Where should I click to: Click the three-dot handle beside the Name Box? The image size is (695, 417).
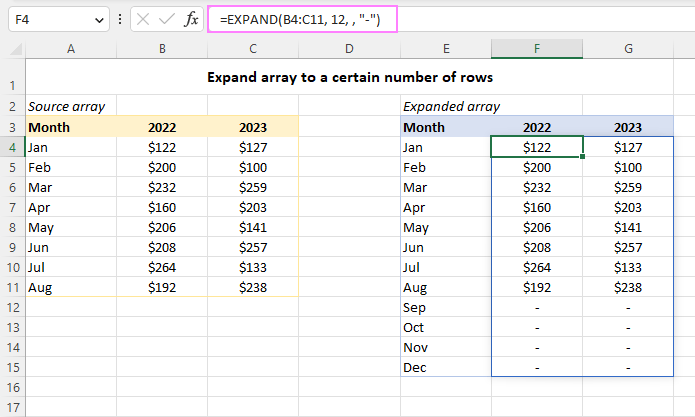point(120,19)
